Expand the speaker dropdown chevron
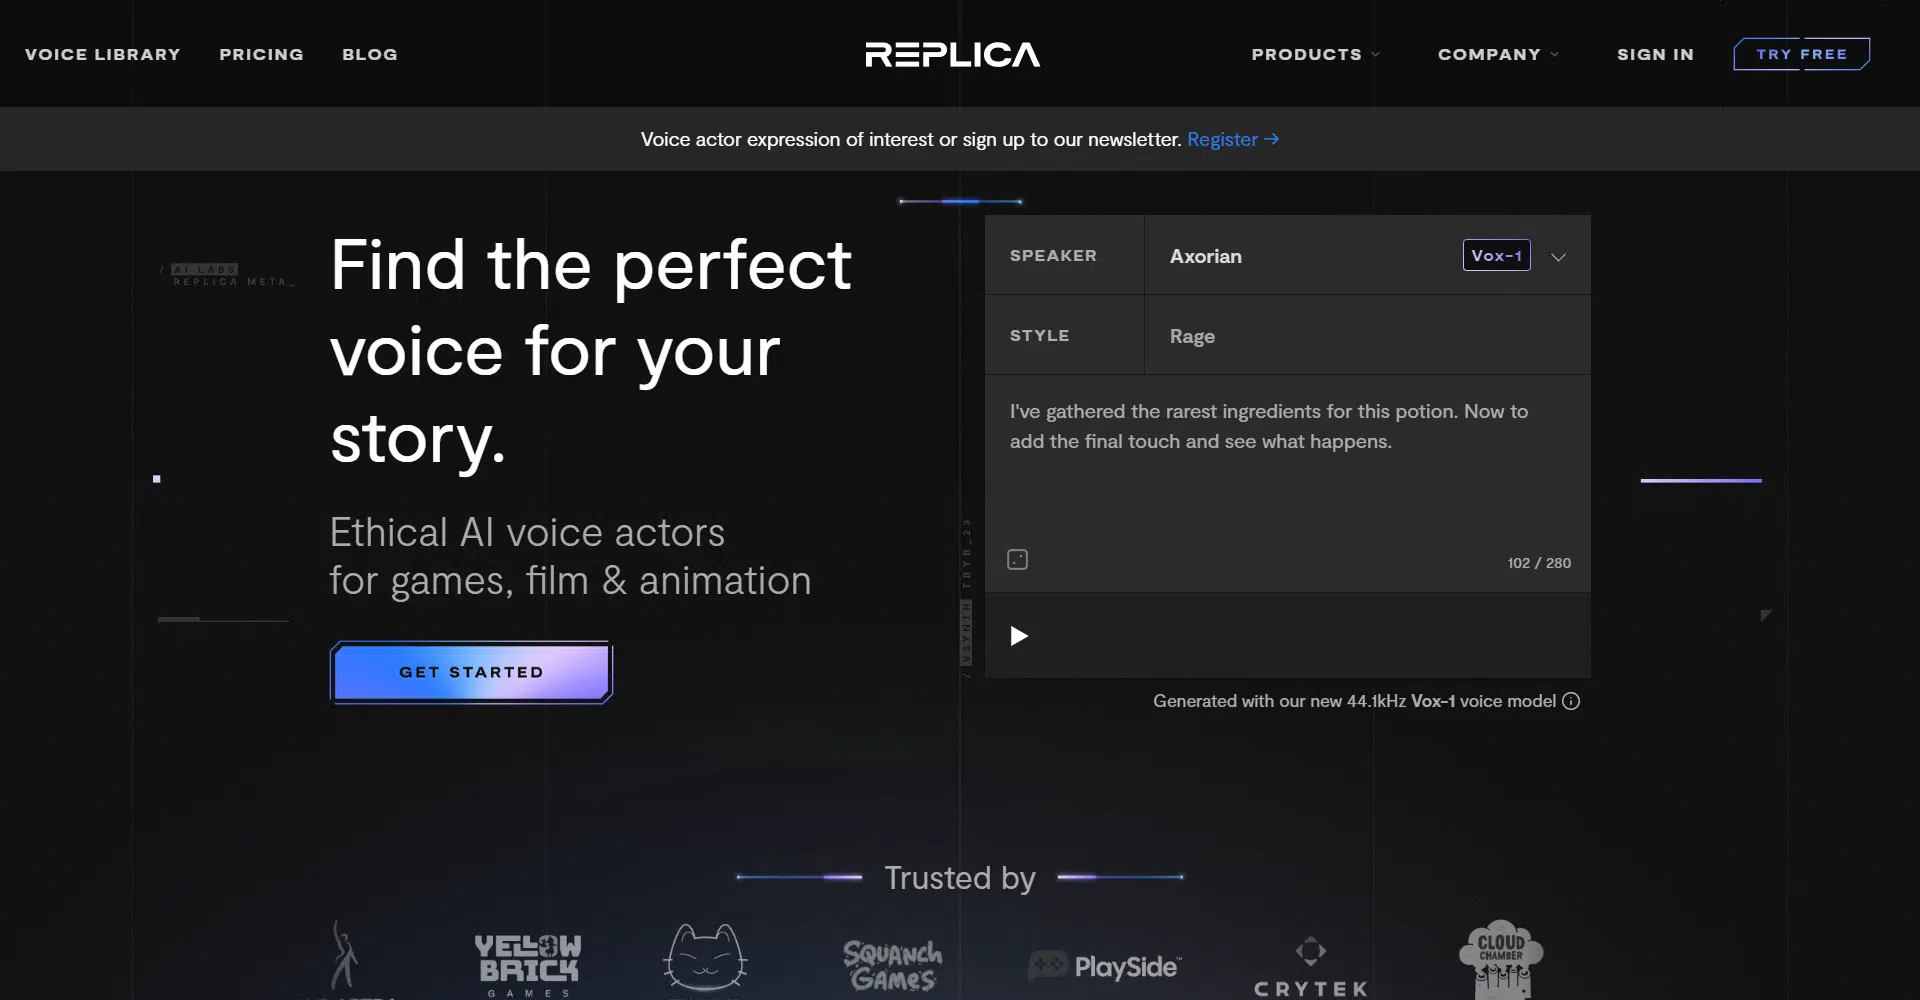 click(1558, 257)
